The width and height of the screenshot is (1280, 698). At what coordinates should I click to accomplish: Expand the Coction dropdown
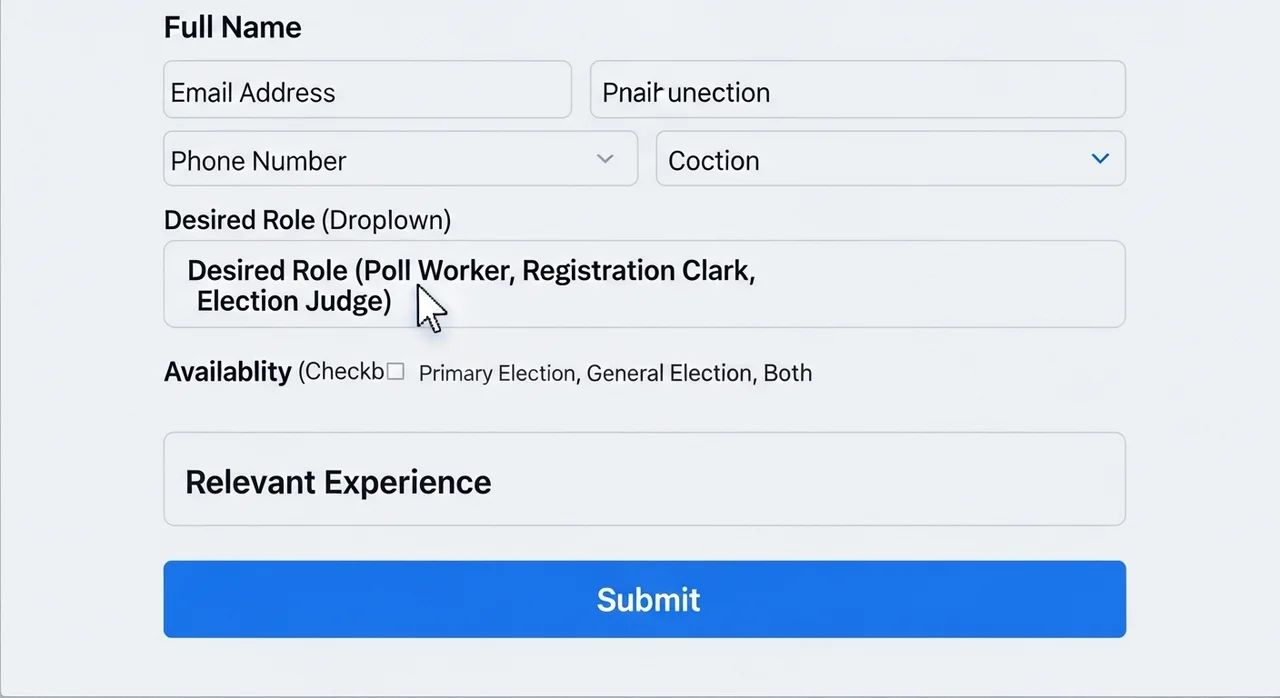tap(890, 159)
